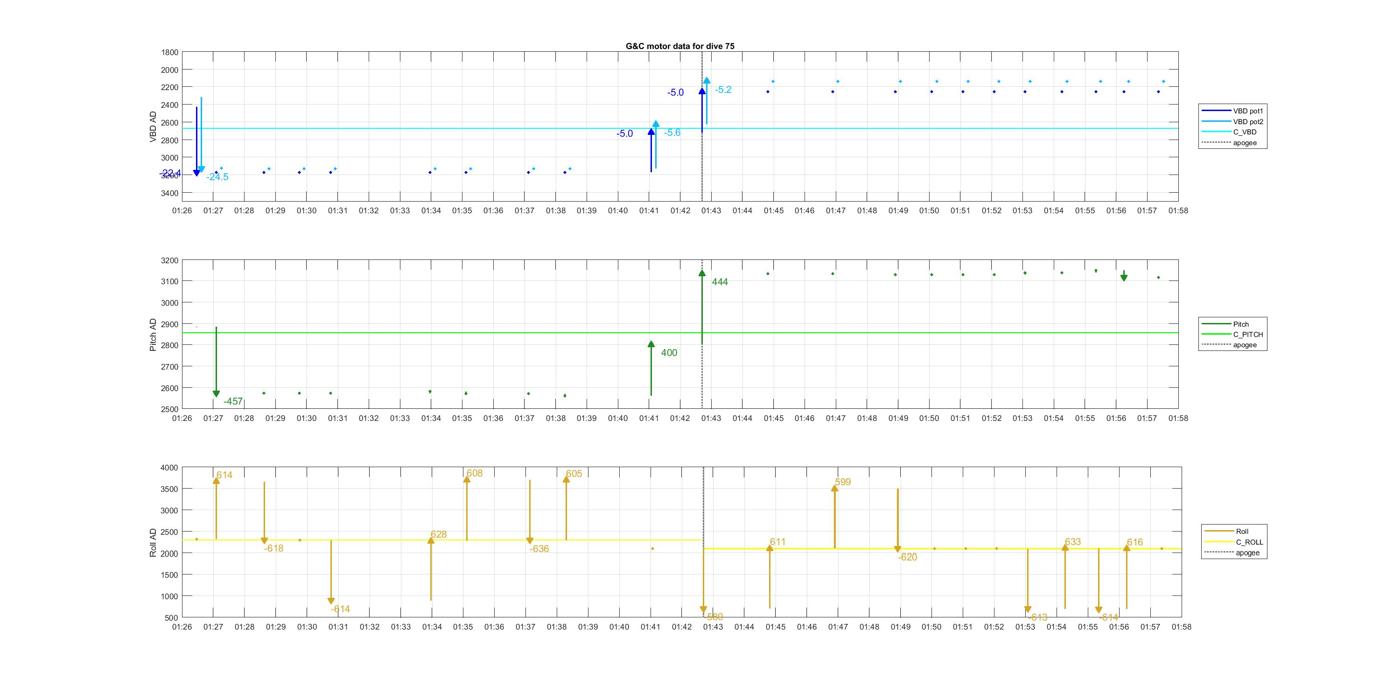Click the 628 roll data label
The height and width of the screenshot is (693, 1400).
tap(438, 535)
